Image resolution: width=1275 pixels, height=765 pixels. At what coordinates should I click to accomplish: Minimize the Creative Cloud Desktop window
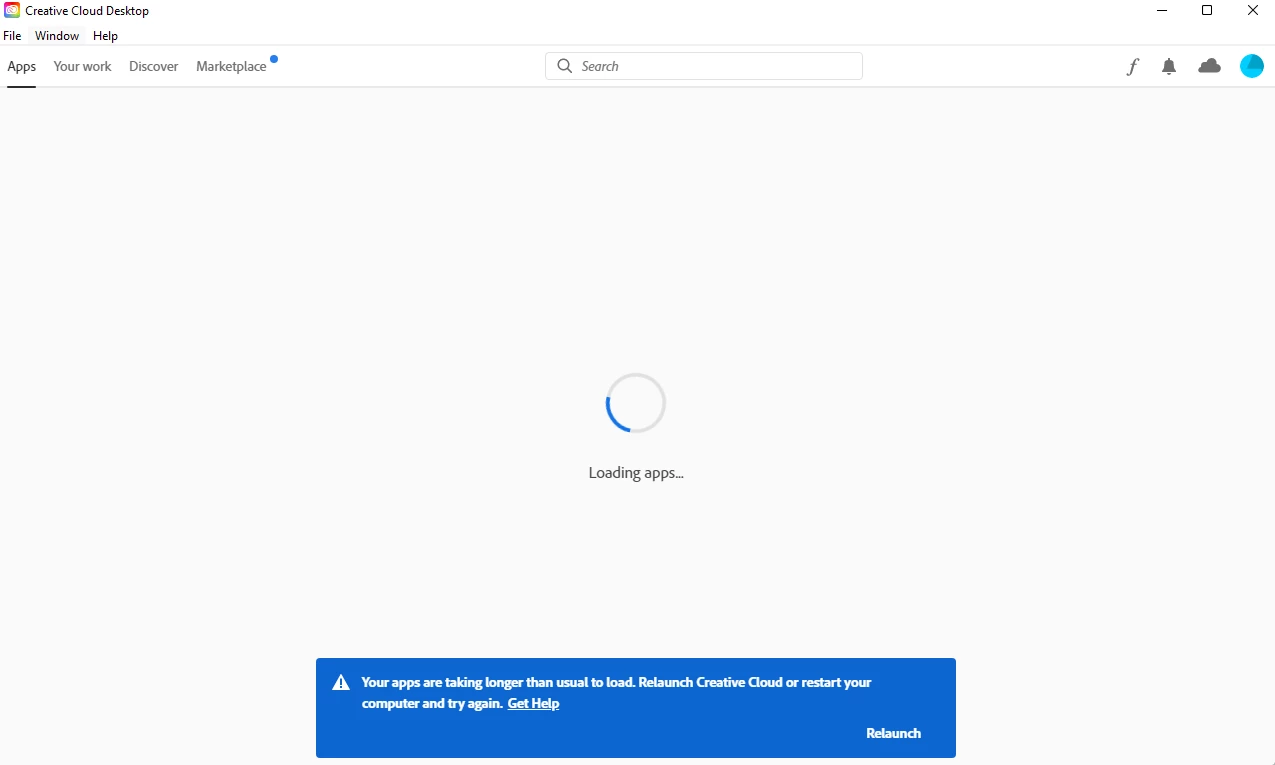(x=1162, y=11)
